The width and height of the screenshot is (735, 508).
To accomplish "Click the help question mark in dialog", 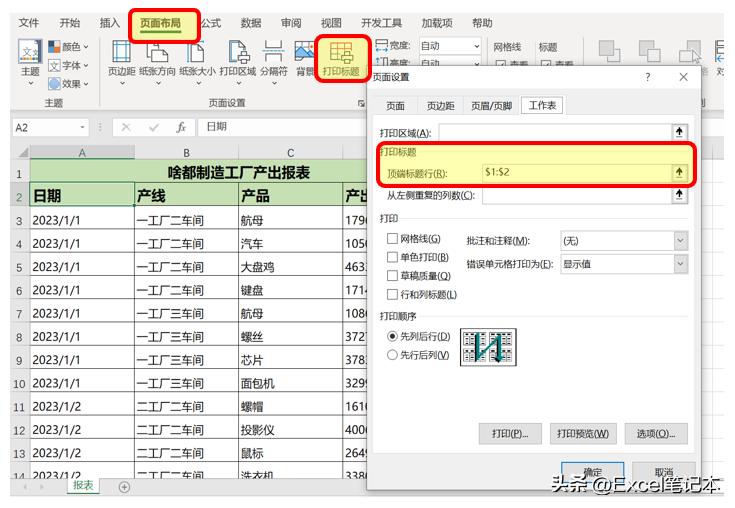I will point(647,77).
